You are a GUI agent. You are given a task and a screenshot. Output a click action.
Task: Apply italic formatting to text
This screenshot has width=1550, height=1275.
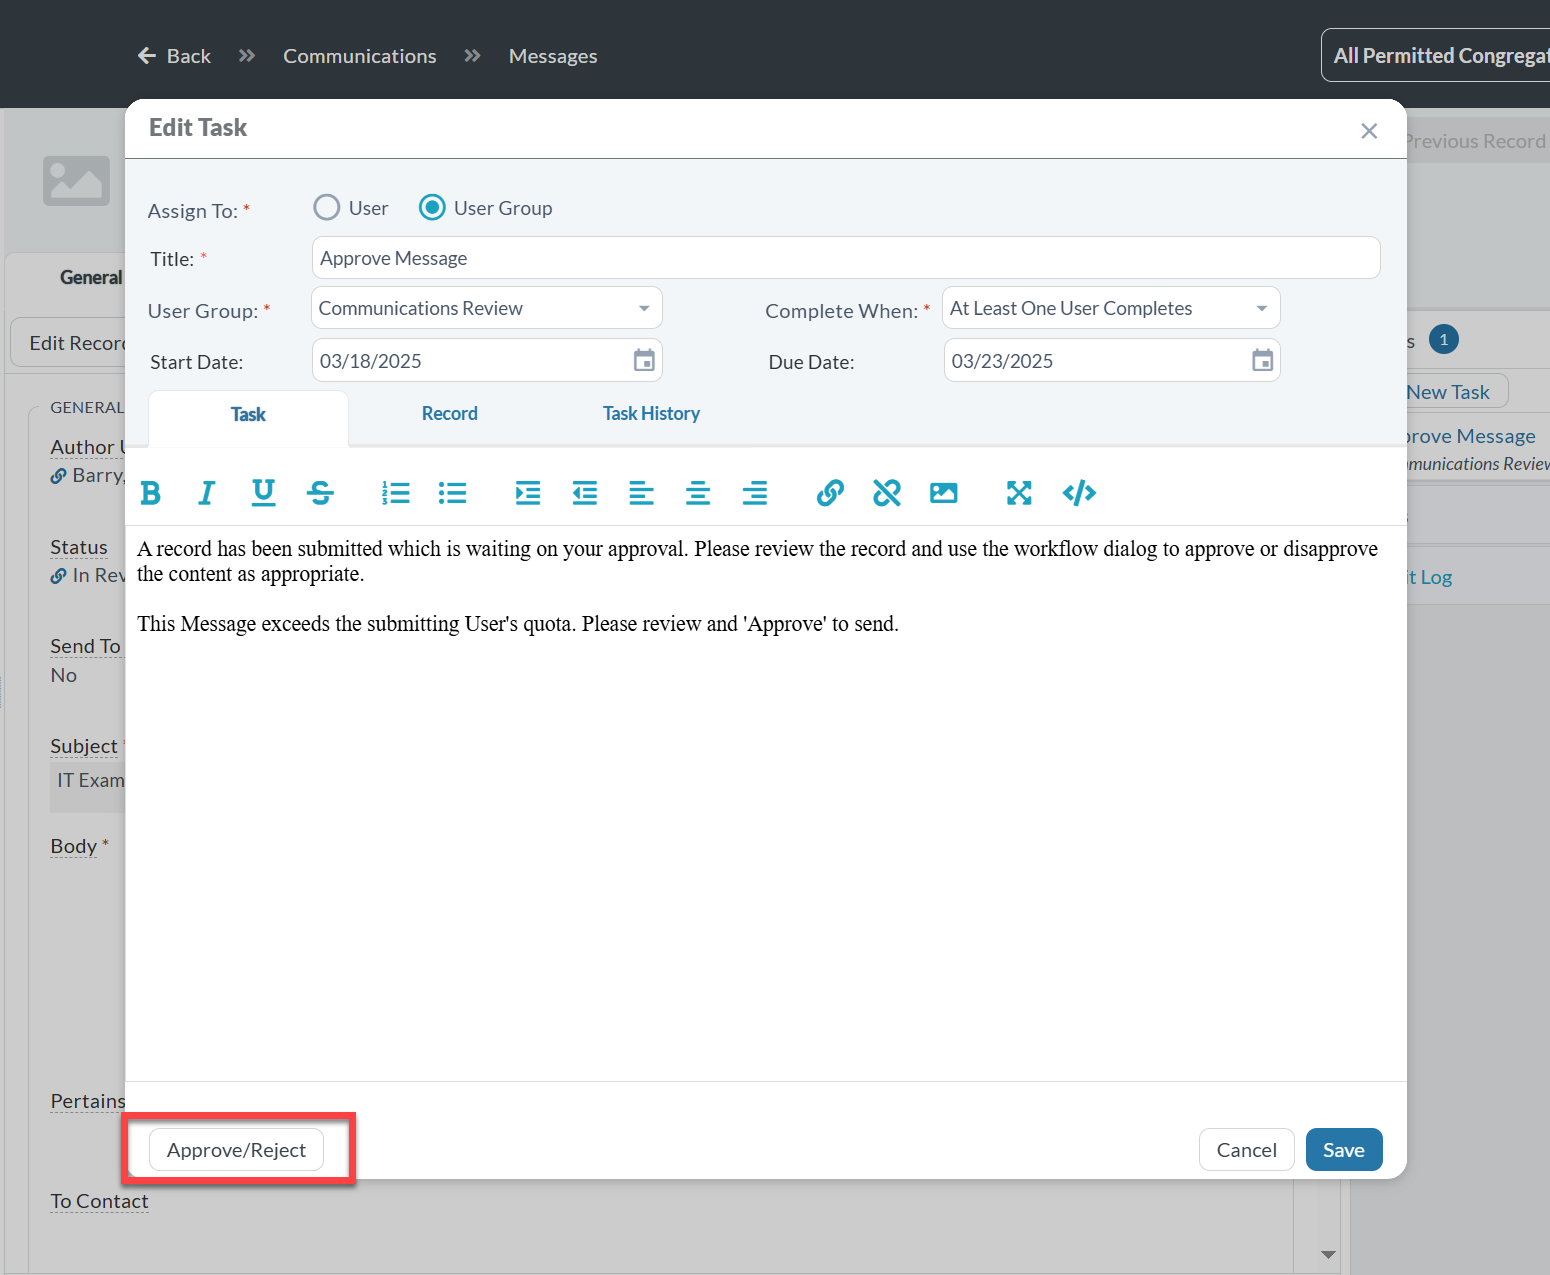coord(206,493)
